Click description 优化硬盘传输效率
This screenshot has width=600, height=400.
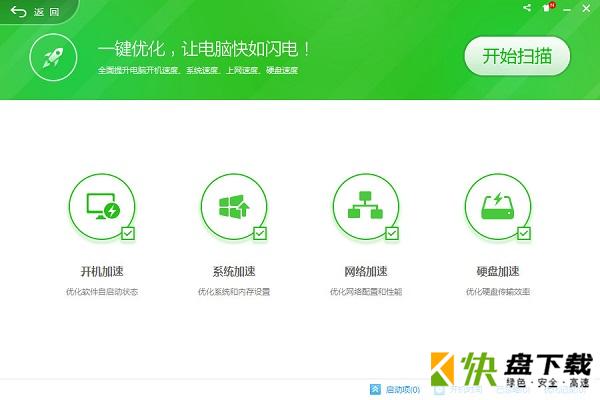click(x=498, y=292)
